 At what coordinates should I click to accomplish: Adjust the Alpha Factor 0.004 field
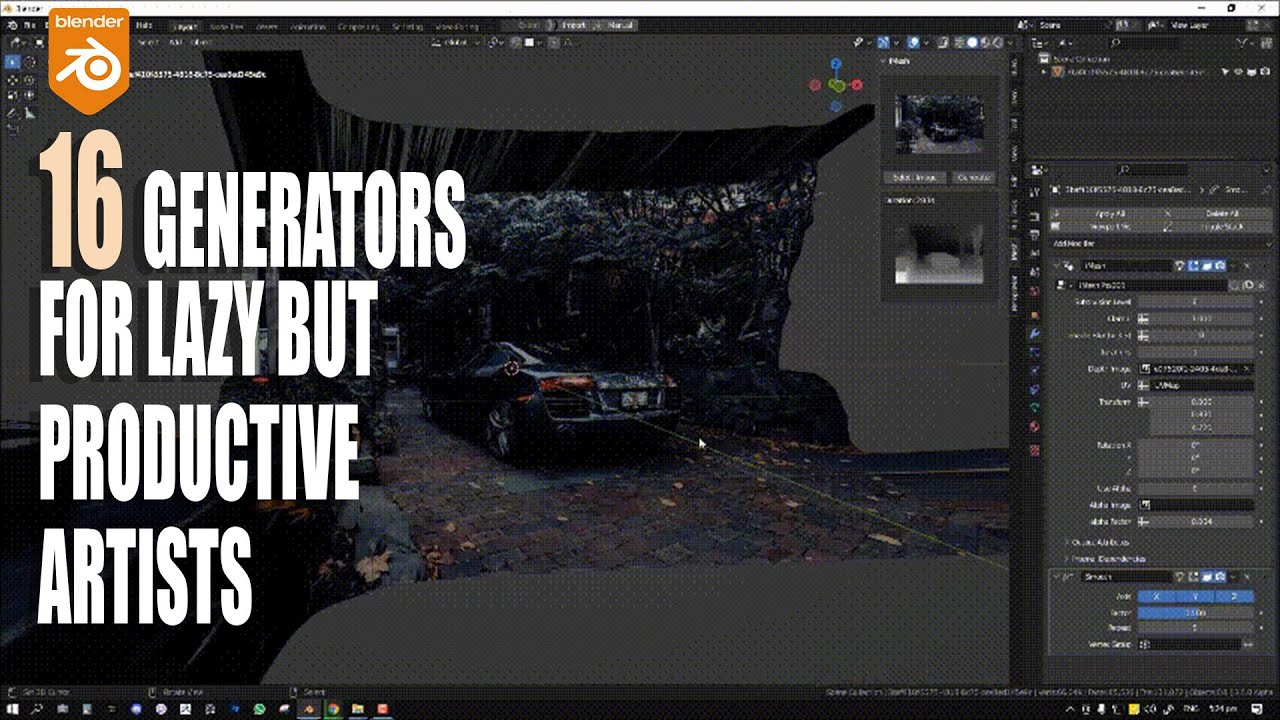point(1196,521)
